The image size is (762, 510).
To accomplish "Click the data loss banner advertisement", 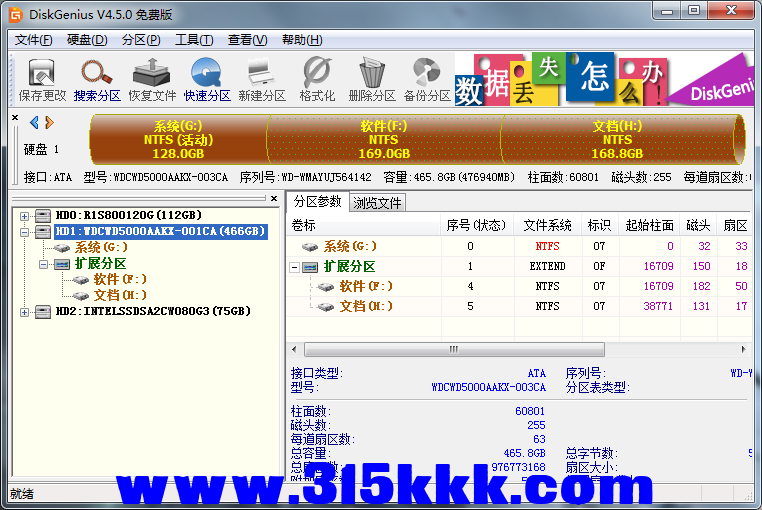I will coord(604,79).
